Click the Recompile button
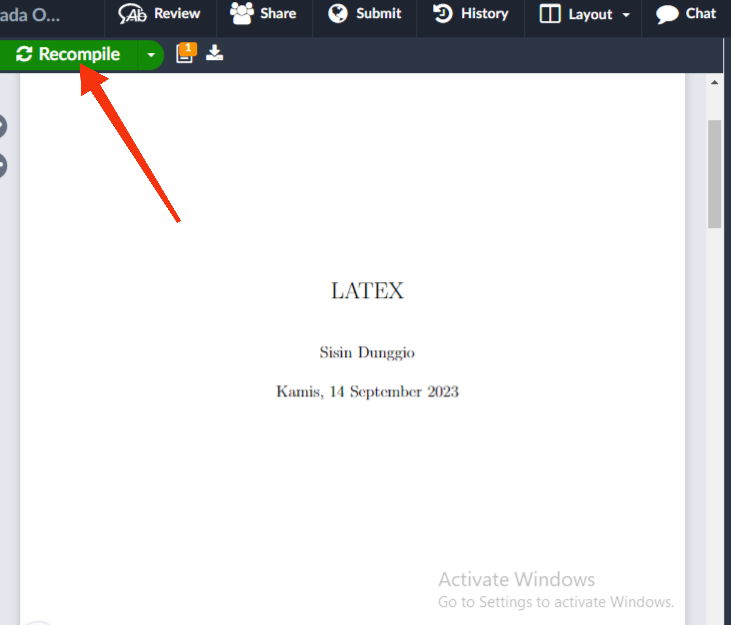The width and height of the screenshot is (731, 625). (68, 55)
